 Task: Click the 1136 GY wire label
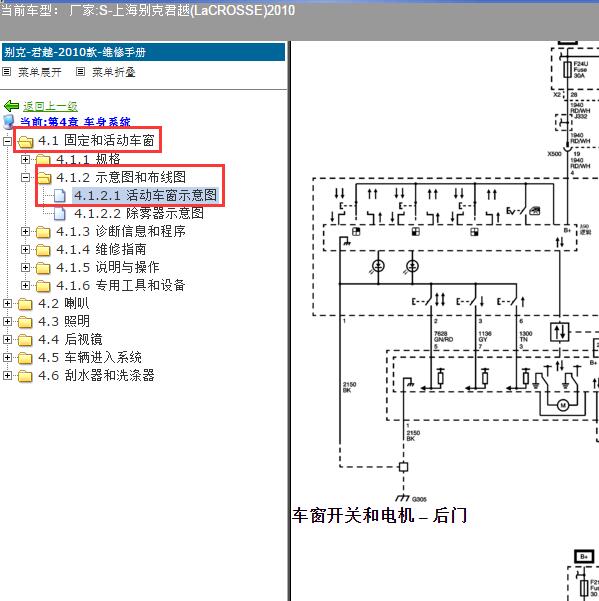485,337
